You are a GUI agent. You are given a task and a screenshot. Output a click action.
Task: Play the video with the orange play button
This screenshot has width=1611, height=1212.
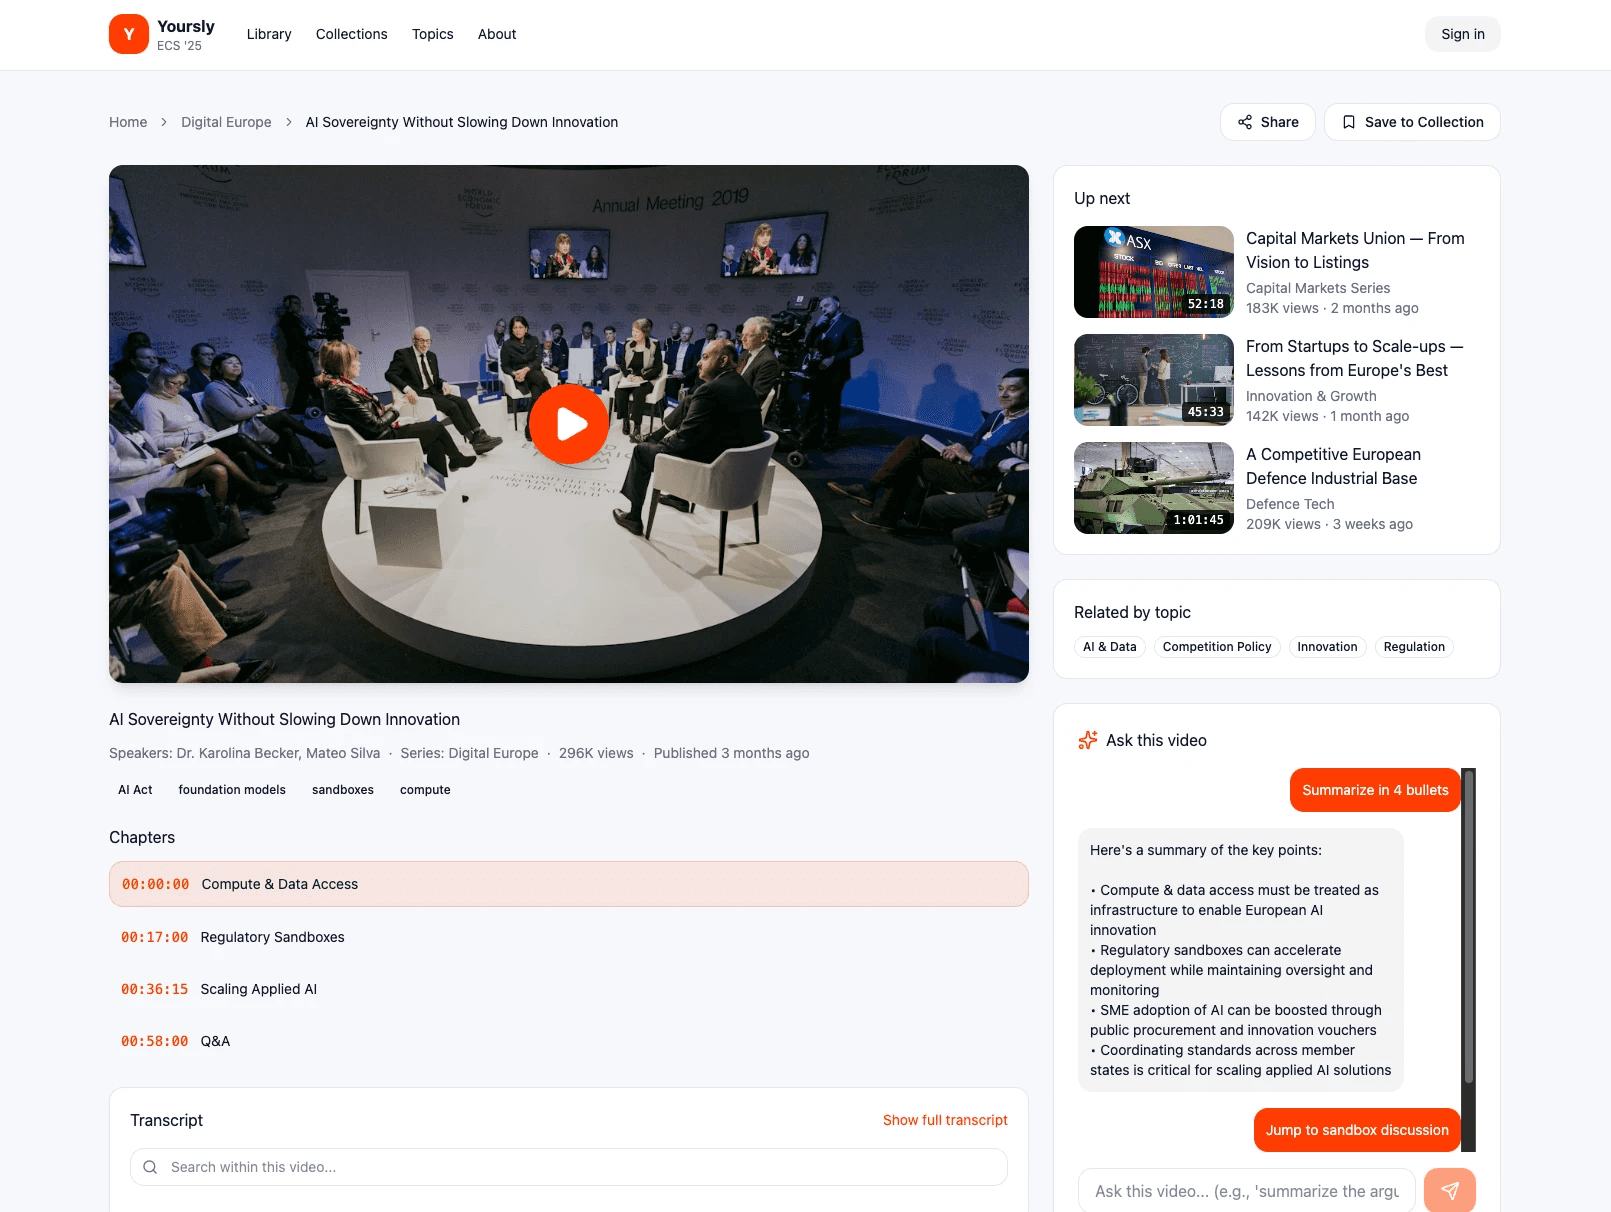point(569,424)
